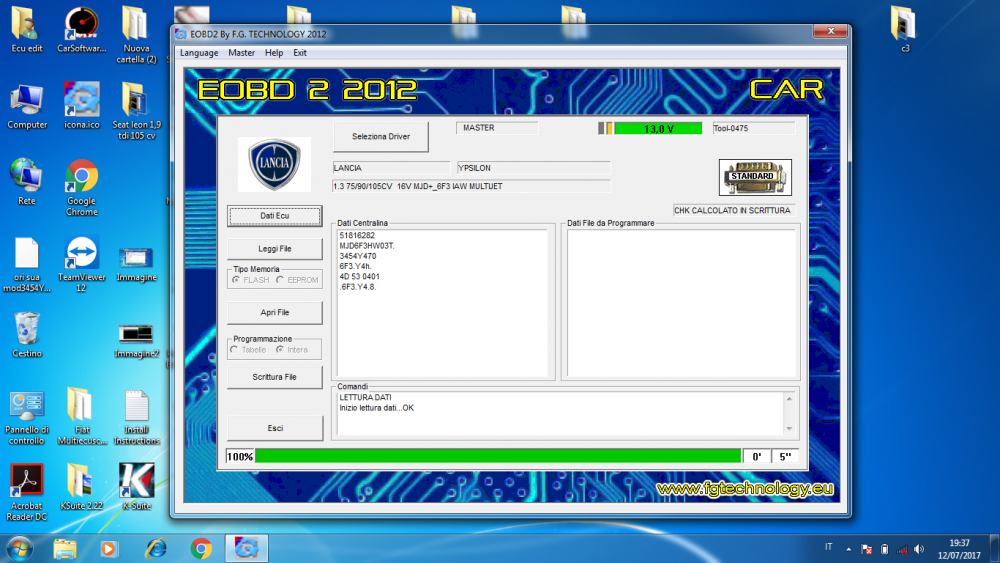Open Immagine2 file on desktop

point(136,340)
